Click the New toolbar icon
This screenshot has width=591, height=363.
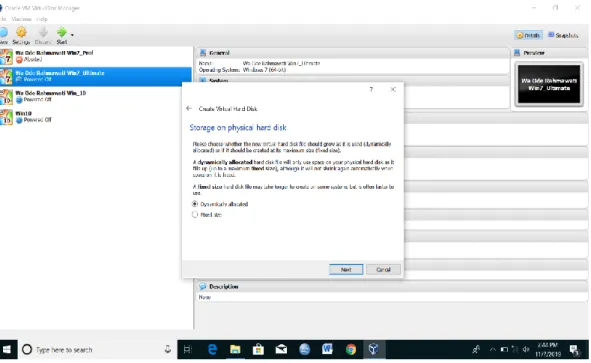click(x=4, y=36)
